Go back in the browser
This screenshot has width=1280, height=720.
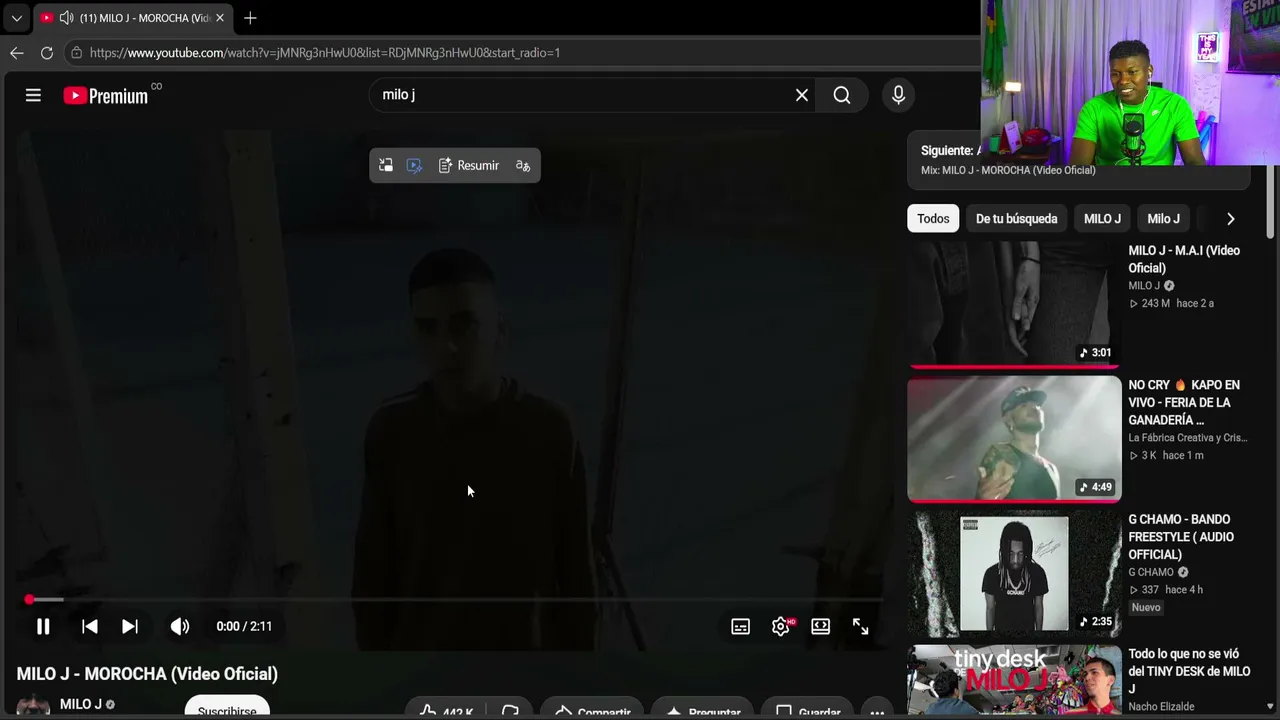click(16, 53)
